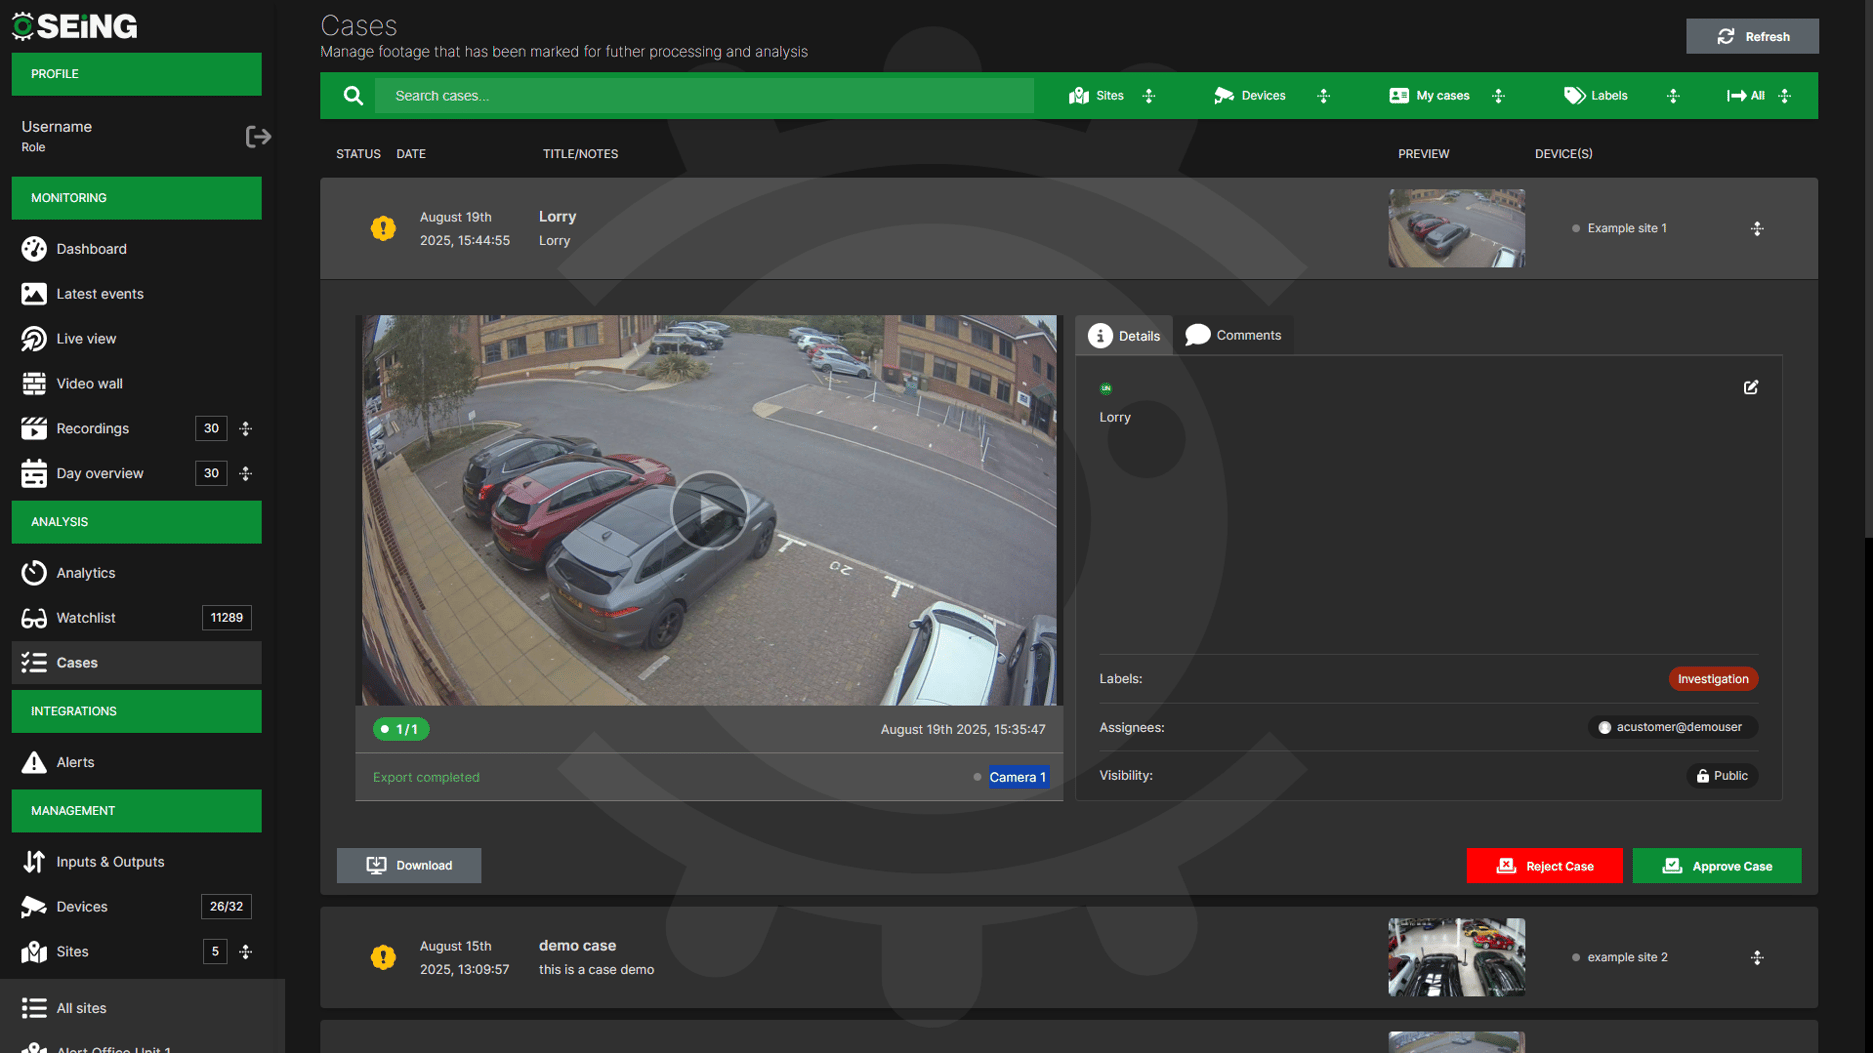
Task: Open the Sites filter dropdown
Action: pyautogui.click(x=1097, y=95)
